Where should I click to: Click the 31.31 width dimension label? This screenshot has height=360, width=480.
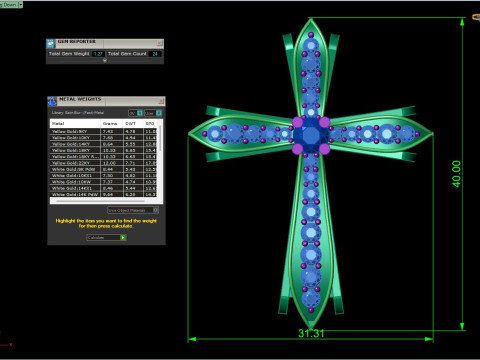[x=311, y=333]
